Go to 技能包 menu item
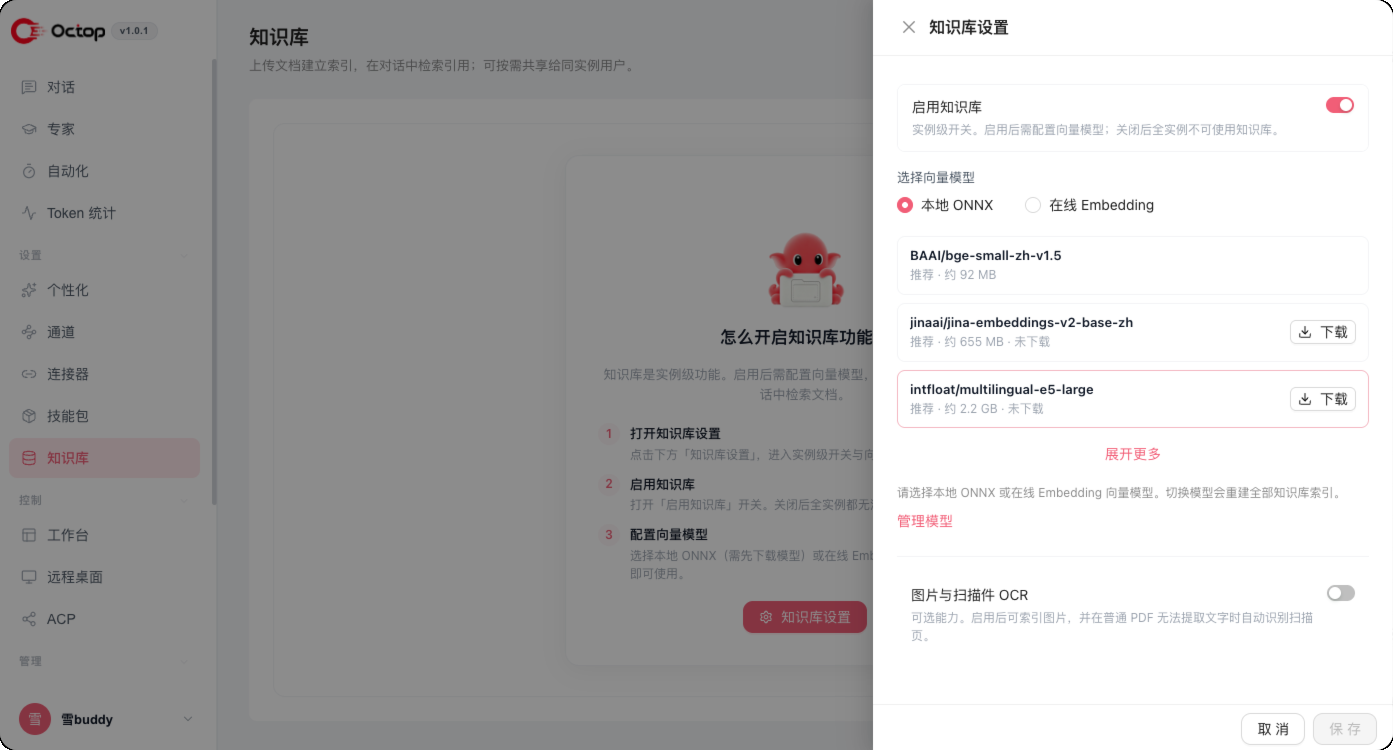 [x=104, y=416]
